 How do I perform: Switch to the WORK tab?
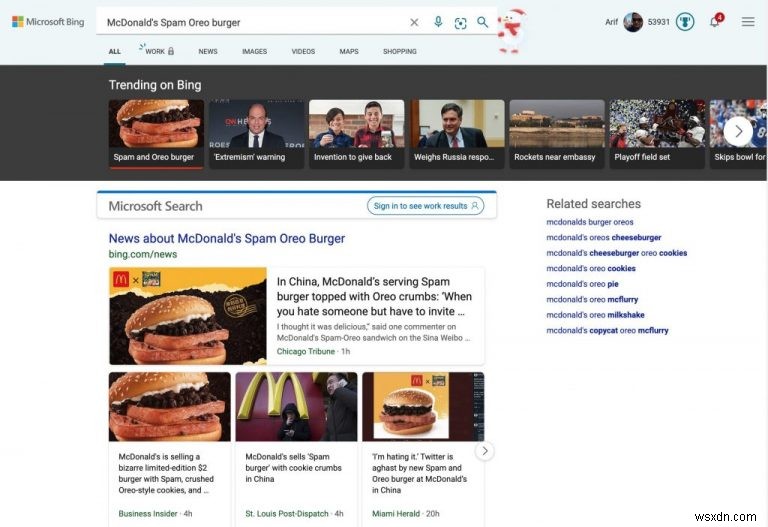point(157,51)
